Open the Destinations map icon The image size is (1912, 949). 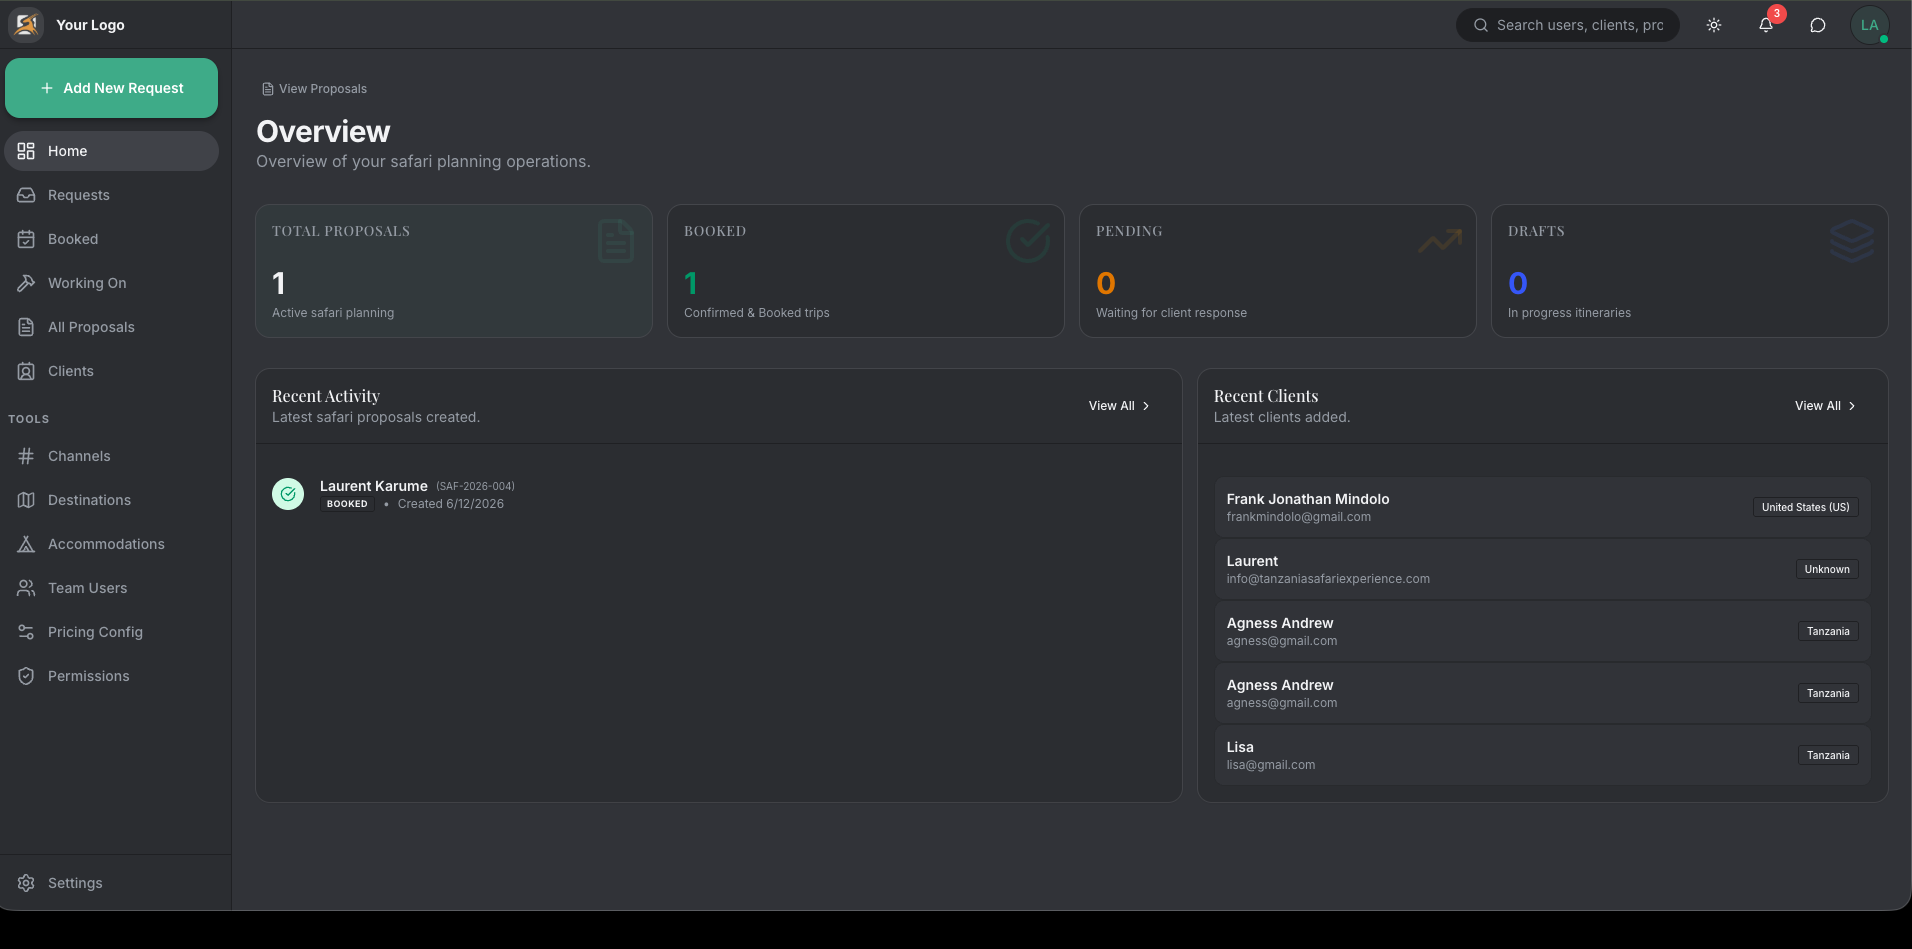coord(26,500)
